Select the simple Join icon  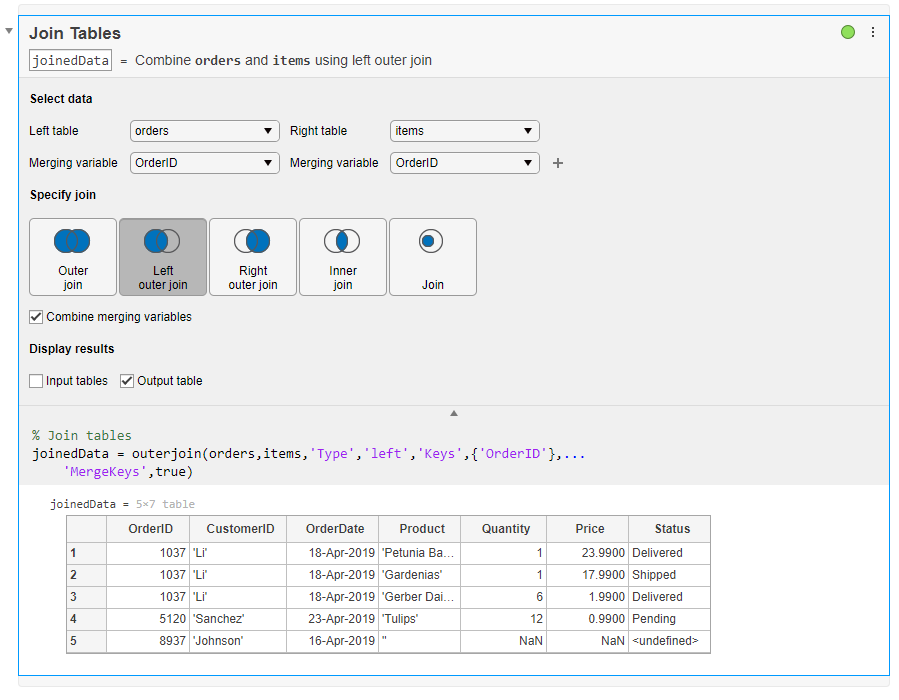[432, 257]
